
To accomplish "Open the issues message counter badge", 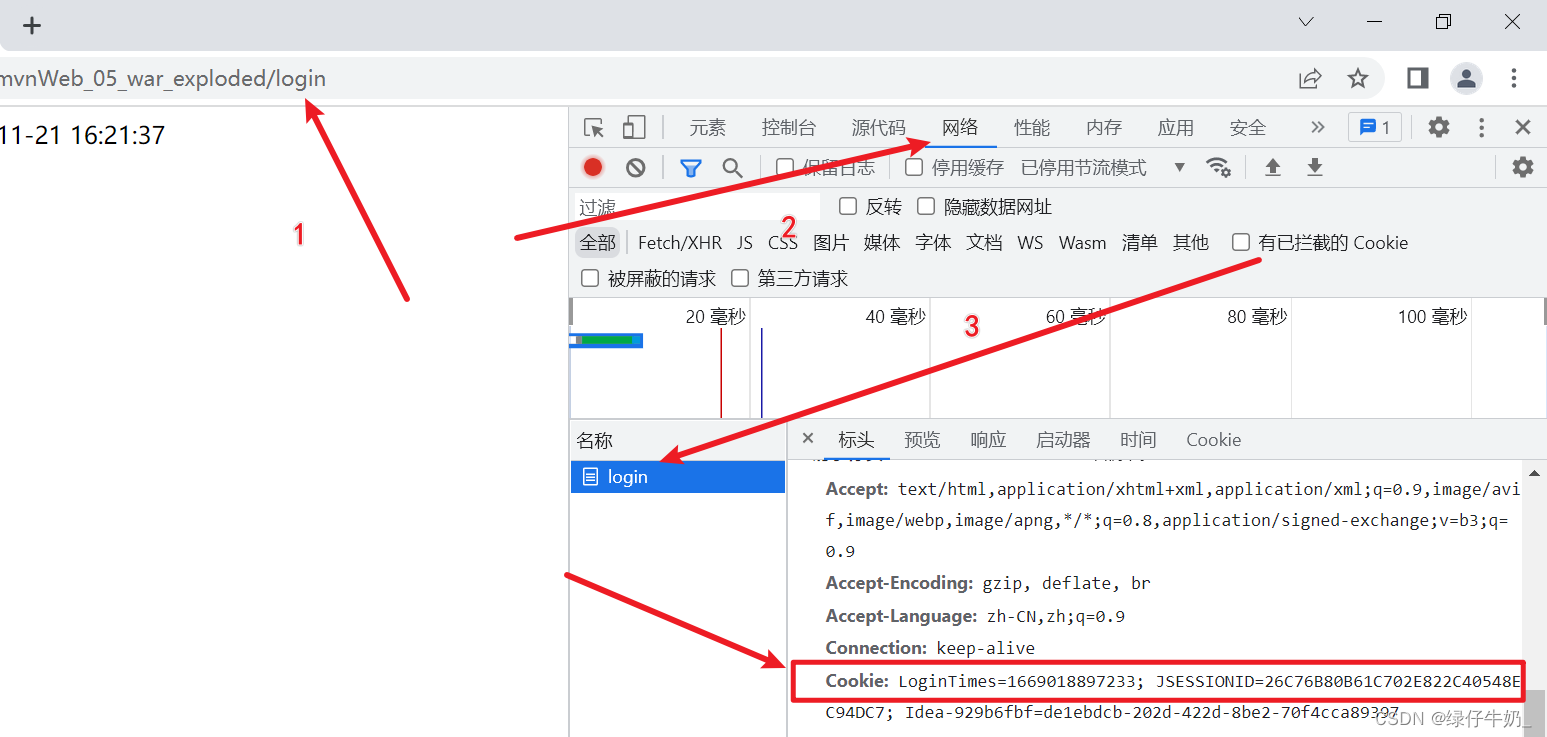I will click(x=1375, y=127).
